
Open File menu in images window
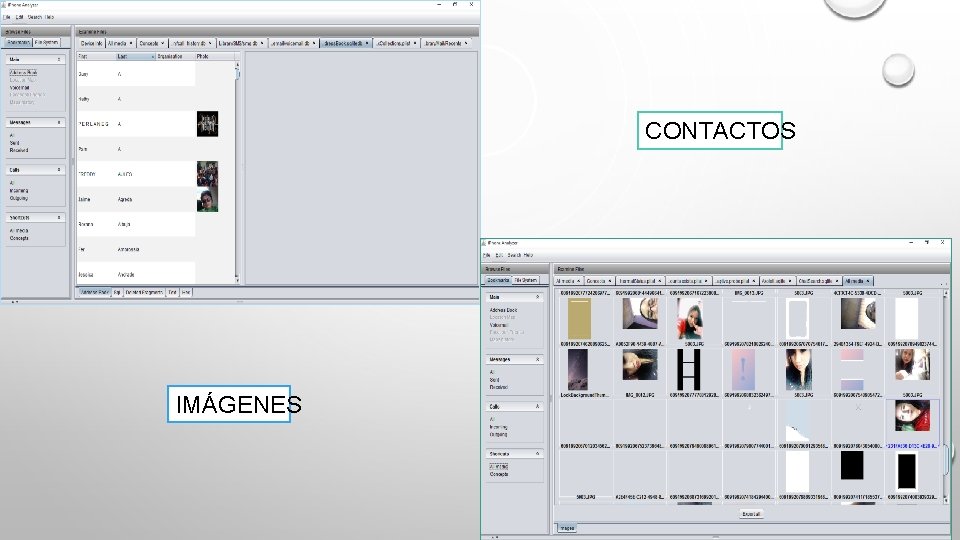pyautogui.click(x=486, y=255)
